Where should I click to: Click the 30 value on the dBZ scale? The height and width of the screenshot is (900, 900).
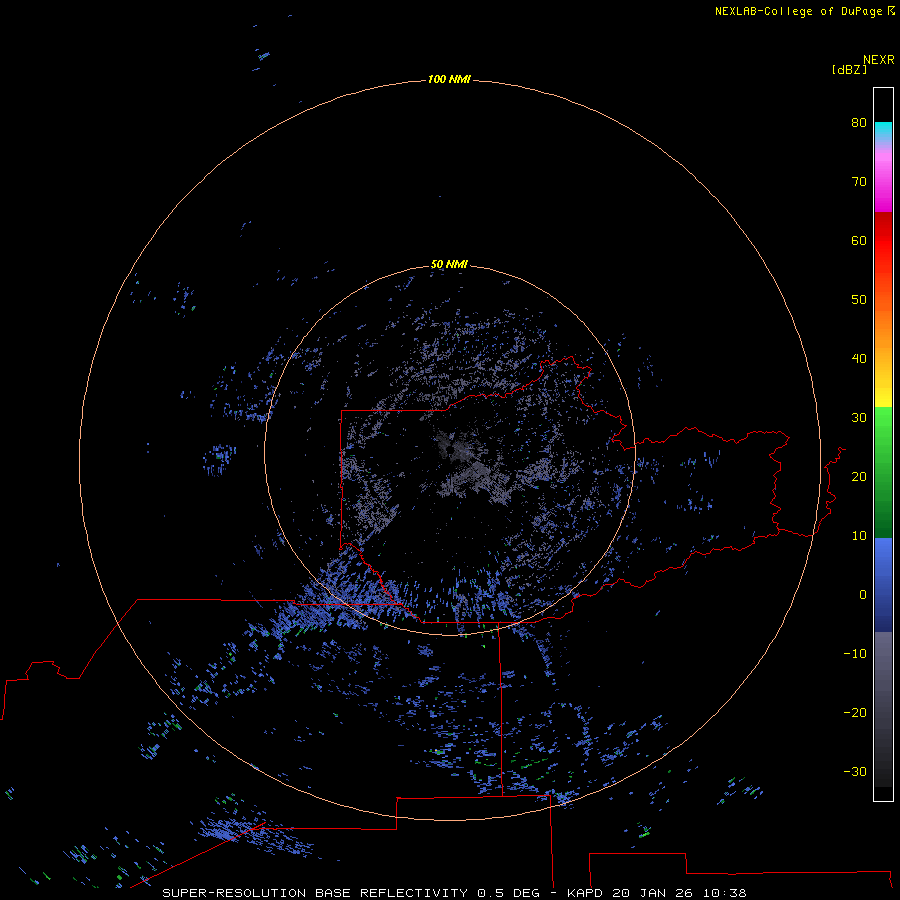click(x=859, y=418)
